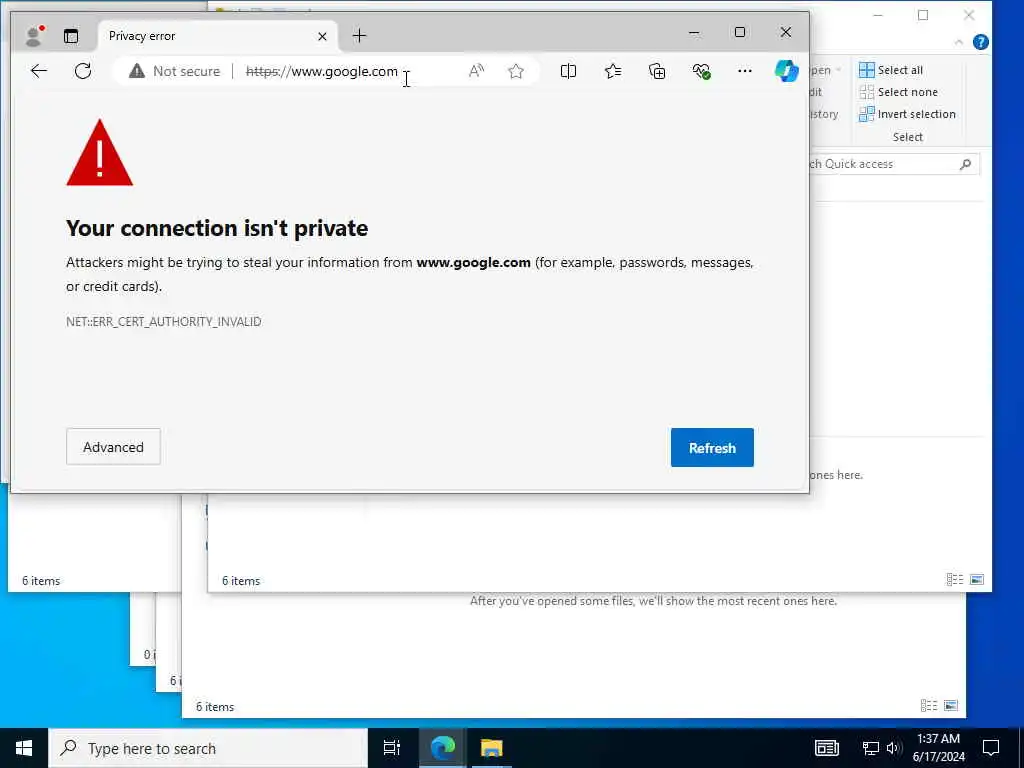Open the Not secure site information warning
This screenshot has width=1024, height=768.
tap(174, 71)
